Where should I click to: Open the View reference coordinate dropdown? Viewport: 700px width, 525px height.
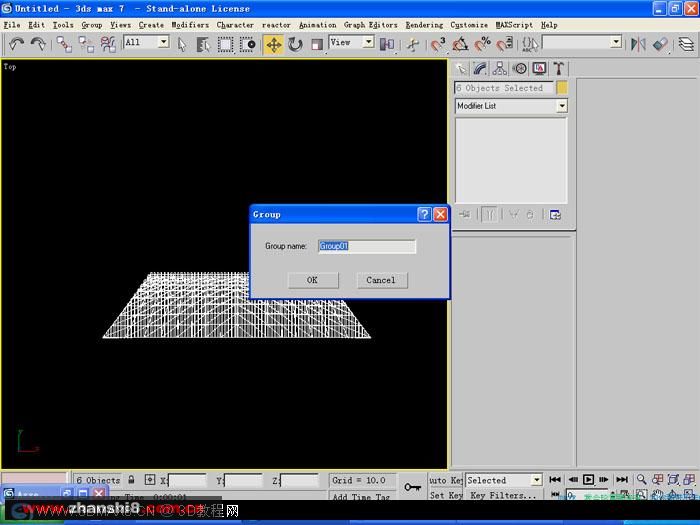click(x=351, y=42)
